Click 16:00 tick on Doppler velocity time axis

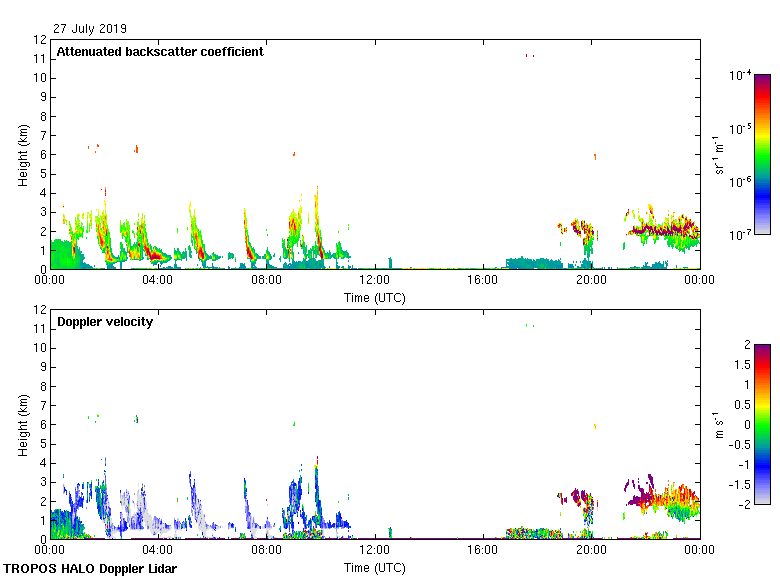point(483,551)
